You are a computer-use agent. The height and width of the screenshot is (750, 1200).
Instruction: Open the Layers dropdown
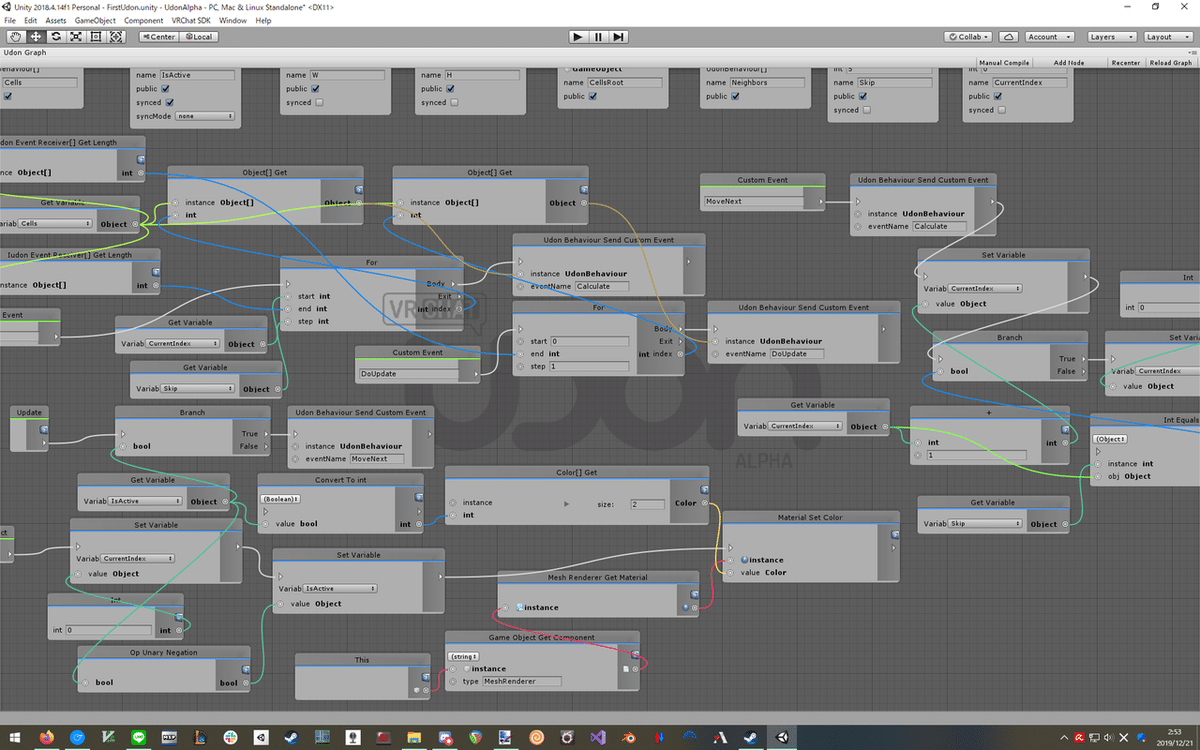pos(1111,37)
